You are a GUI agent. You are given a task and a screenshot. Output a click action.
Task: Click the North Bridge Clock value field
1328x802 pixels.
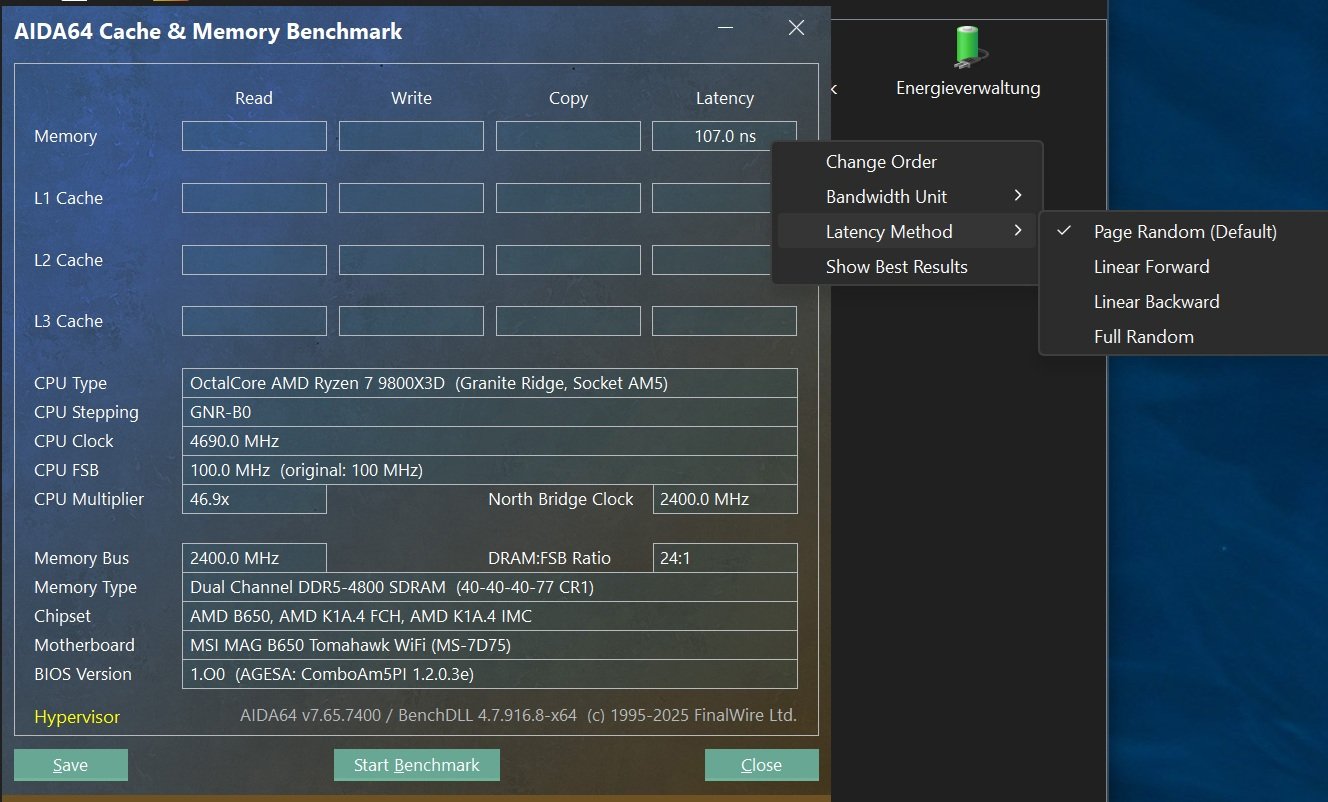tap(725, 499)
